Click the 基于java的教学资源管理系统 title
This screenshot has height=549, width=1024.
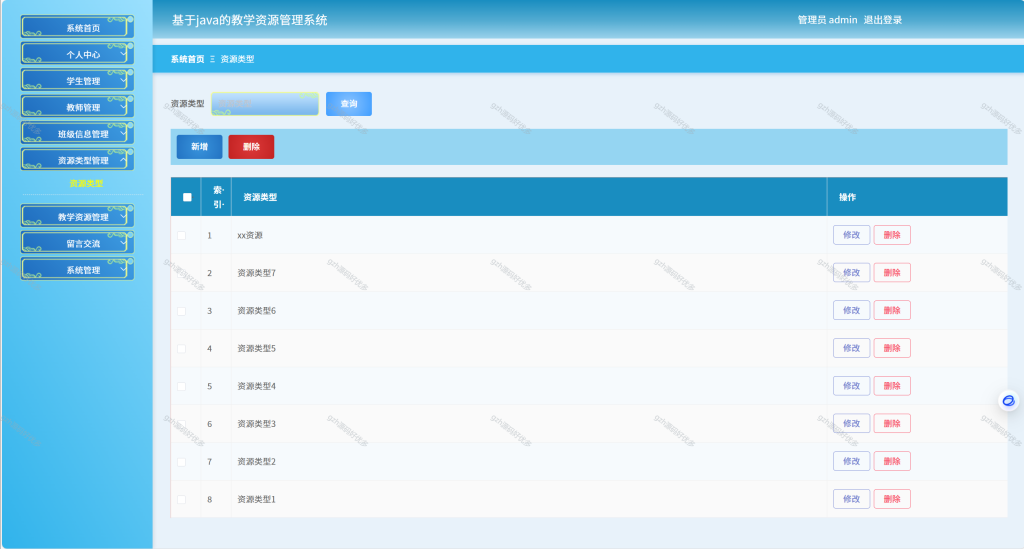pos(249,20)
